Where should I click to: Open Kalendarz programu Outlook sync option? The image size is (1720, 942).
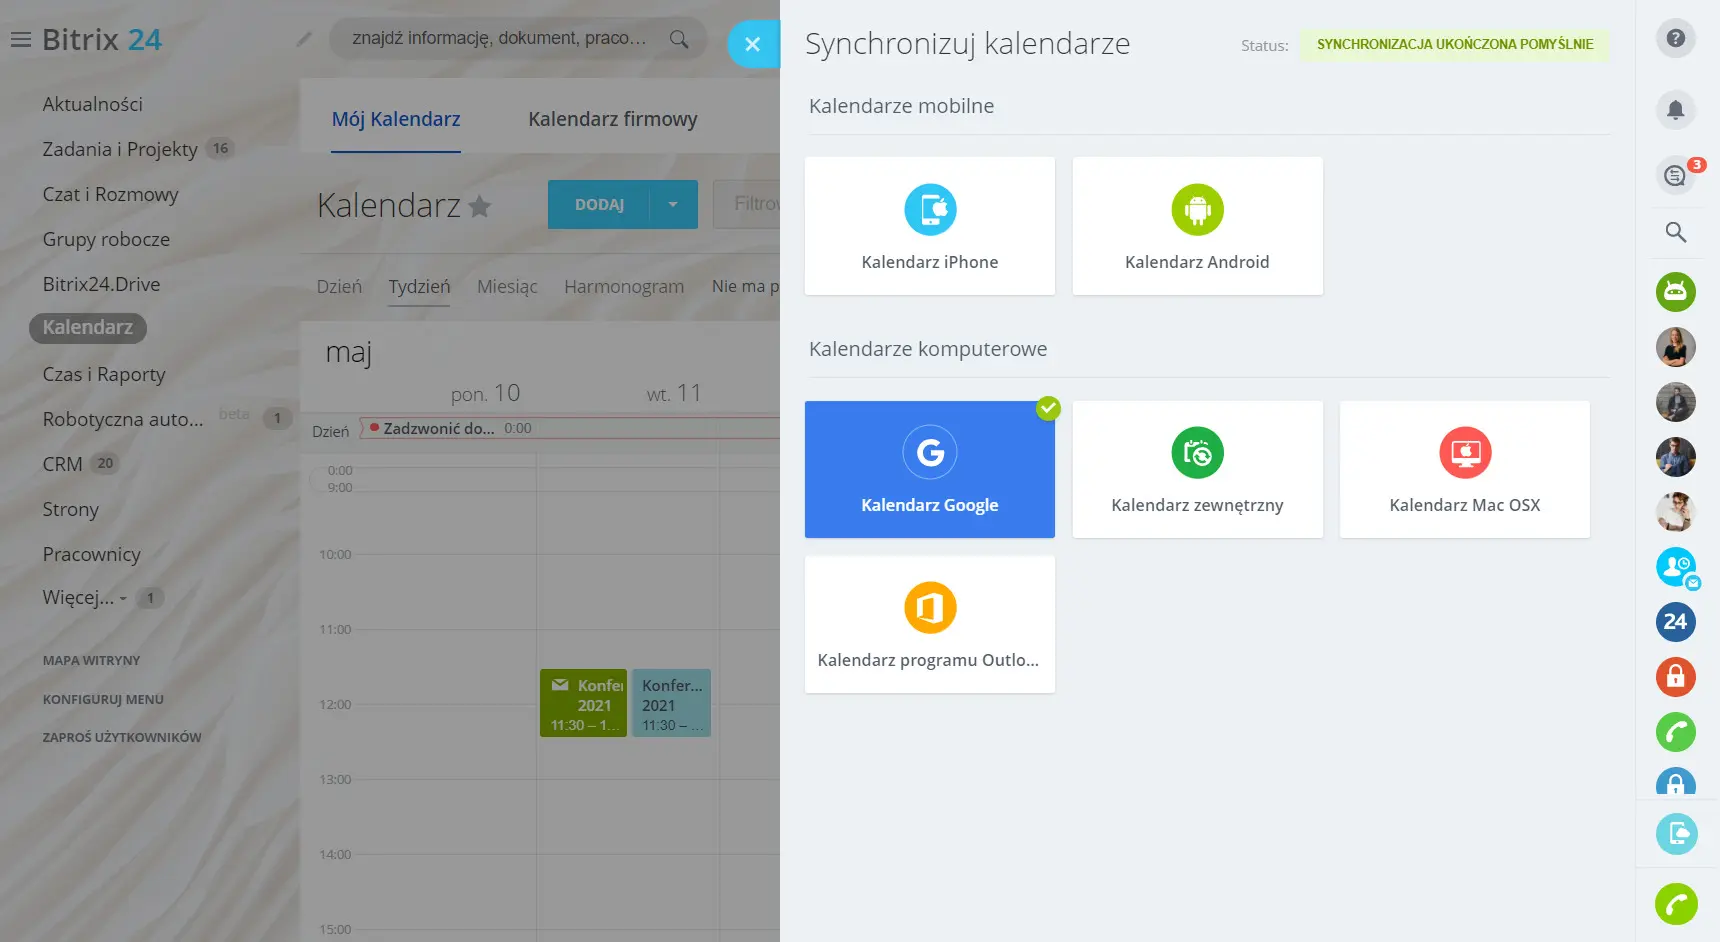pos(929,625)
